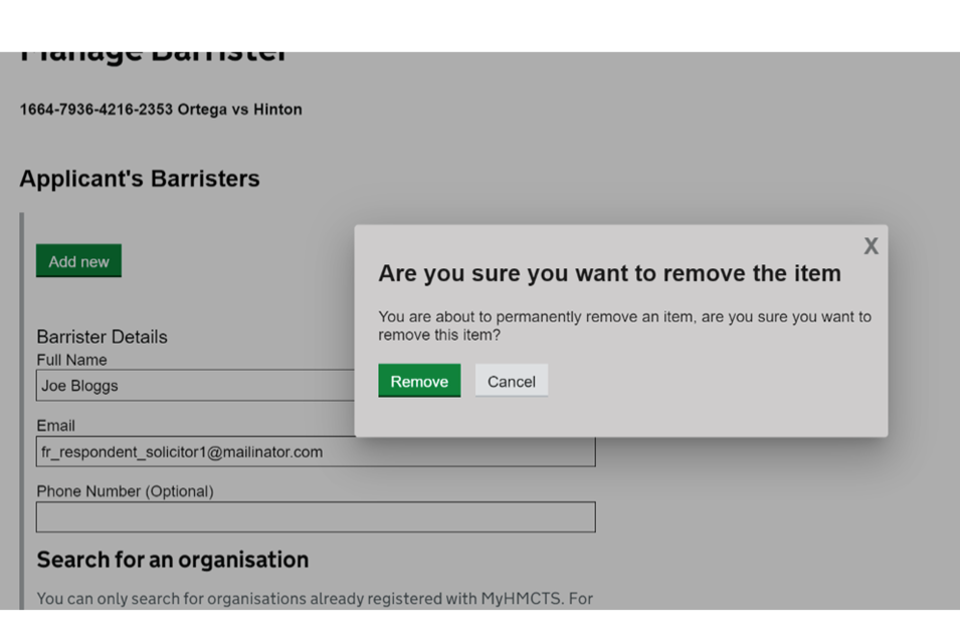Click the Search for an organisation heading
The image size is (960, 640).
pyautogui.click(x=172, y=559)
